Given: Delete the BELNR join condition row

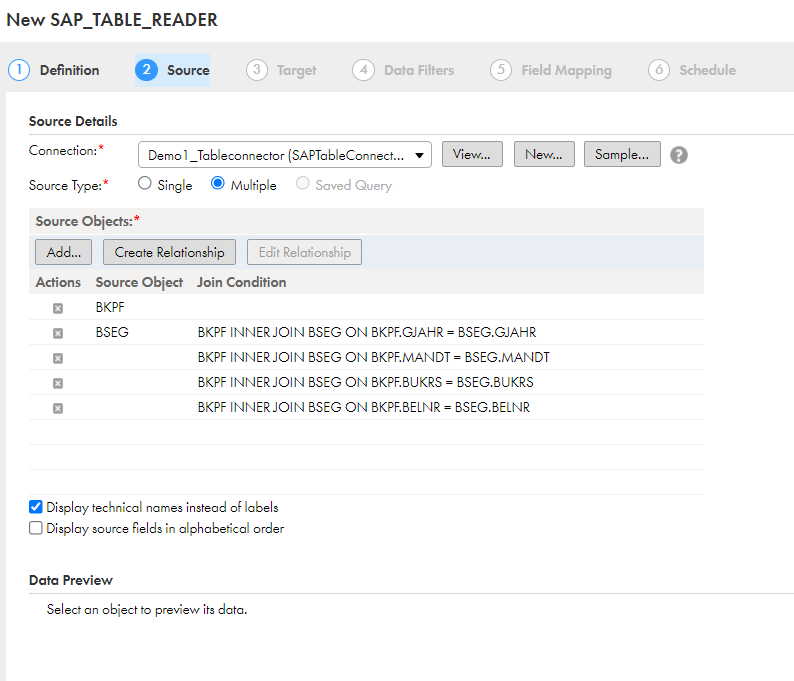Looking at the screenshot, I should click(x=58, y=408).
